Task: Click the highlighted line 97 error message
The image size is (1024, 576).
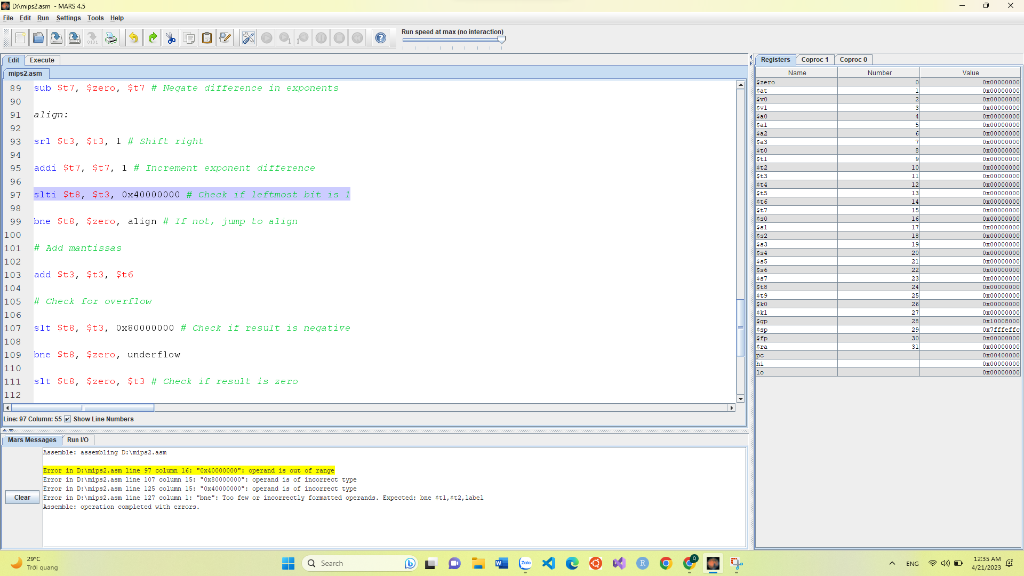Action: pyautogui.click(x=189, y=470)
